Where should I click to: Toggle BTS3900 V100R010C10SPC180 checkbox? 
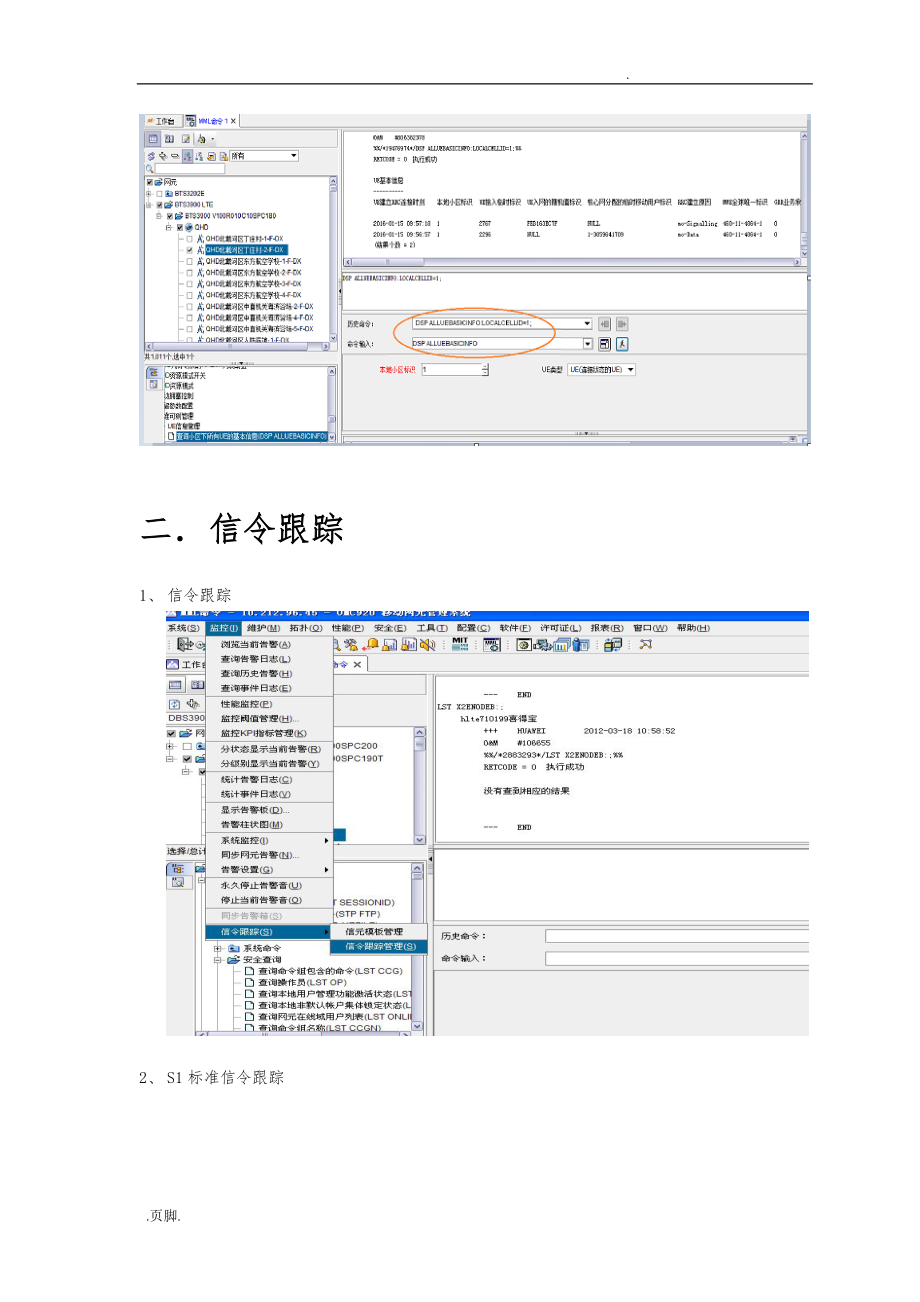point(170,216)
